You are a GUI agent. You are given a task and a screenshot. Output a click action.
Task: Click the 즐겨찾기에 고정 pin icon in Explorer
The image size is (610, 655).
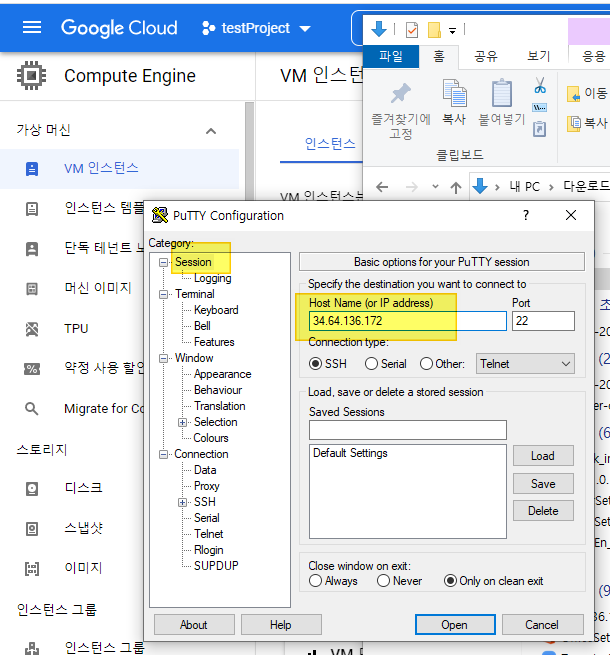tap(400, 93)
